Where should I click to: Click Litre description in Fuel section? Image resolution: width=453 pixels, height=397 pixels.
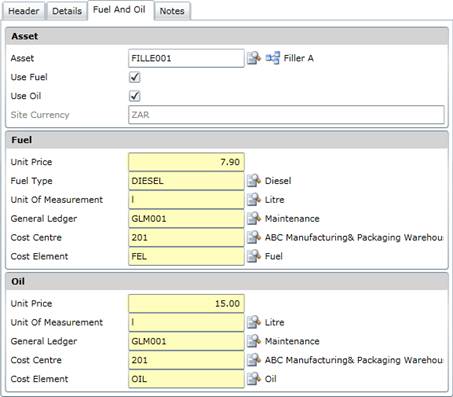274,200
